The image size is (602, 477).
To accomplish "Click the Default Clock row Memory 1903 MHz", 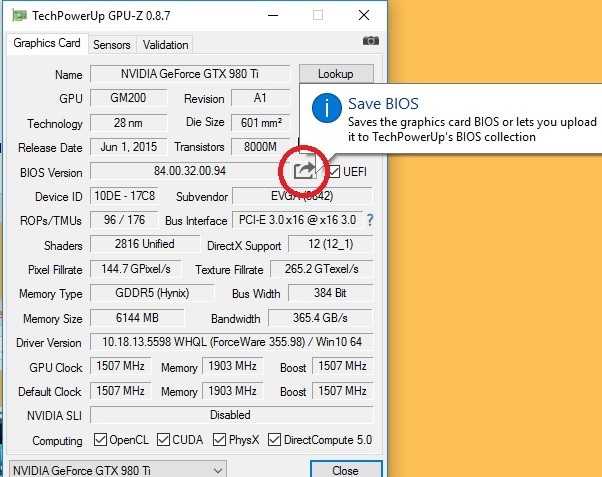I will tap(233, 391).
